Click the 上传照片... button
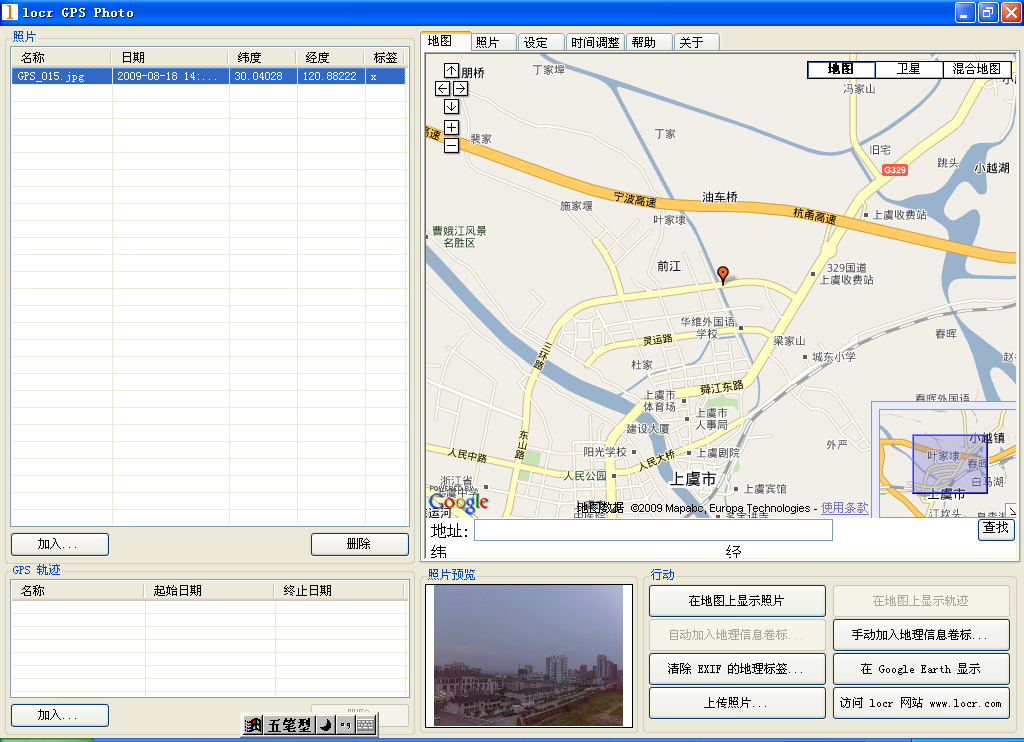Viewport: 1024px width, 742px height. pos(737,703)
